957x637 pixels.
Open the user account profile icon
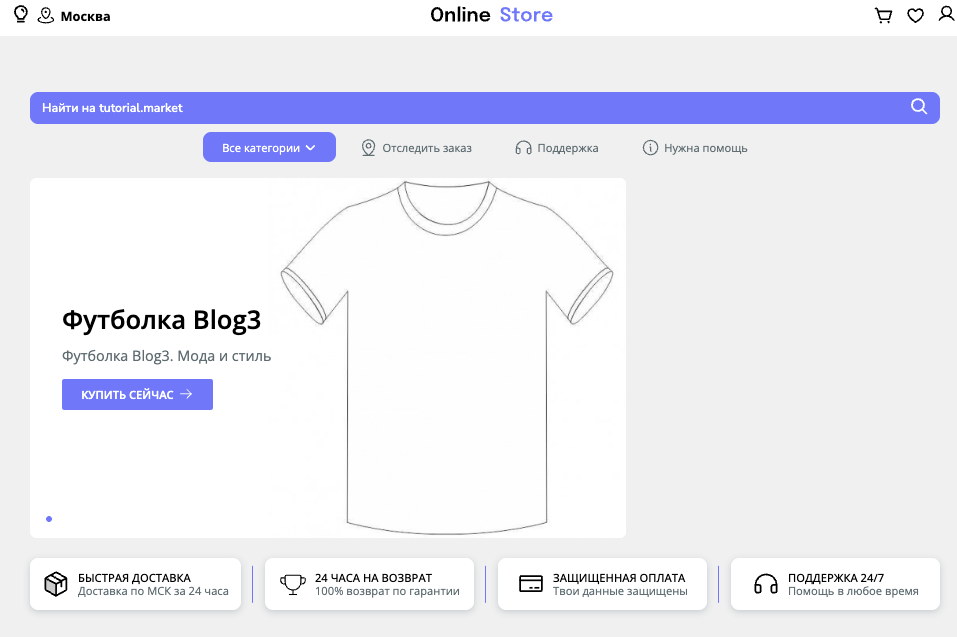click(x=946, y=14)
